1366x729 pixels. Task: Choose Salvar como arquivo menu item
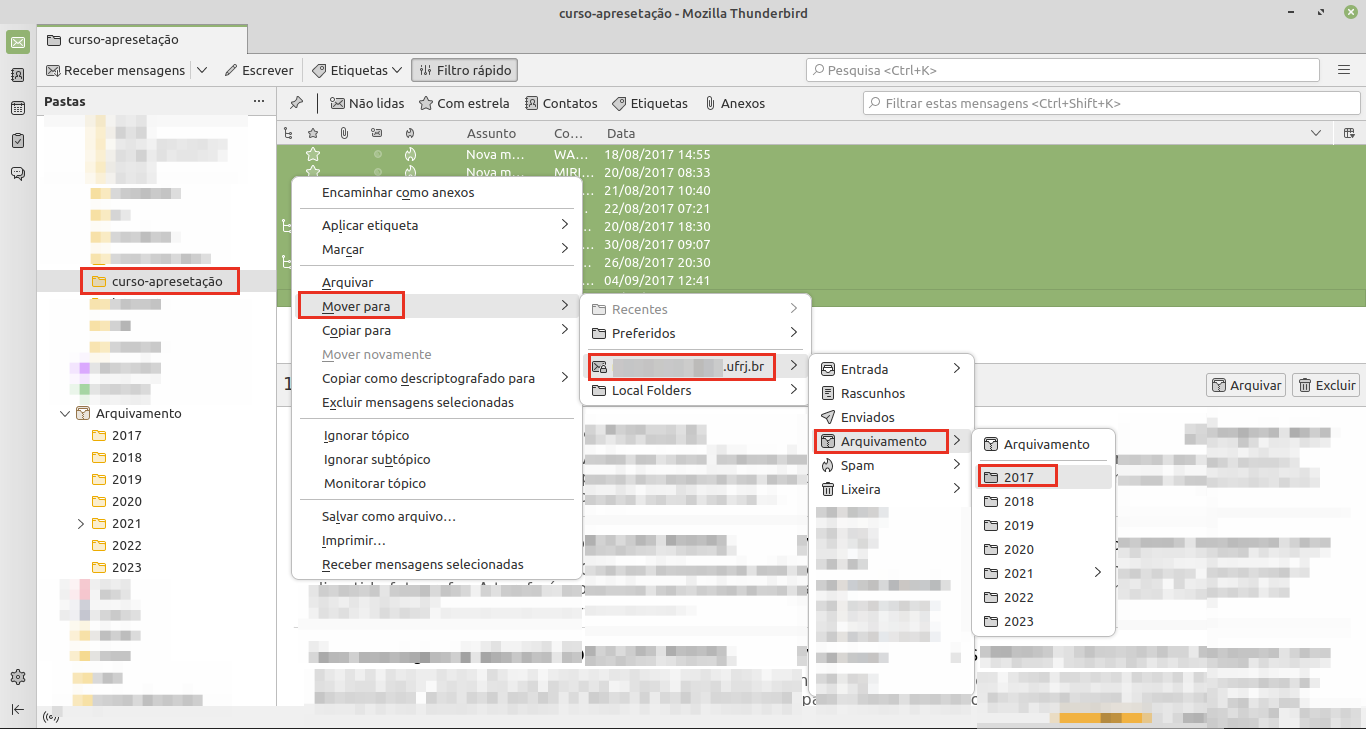click(436, 517)
